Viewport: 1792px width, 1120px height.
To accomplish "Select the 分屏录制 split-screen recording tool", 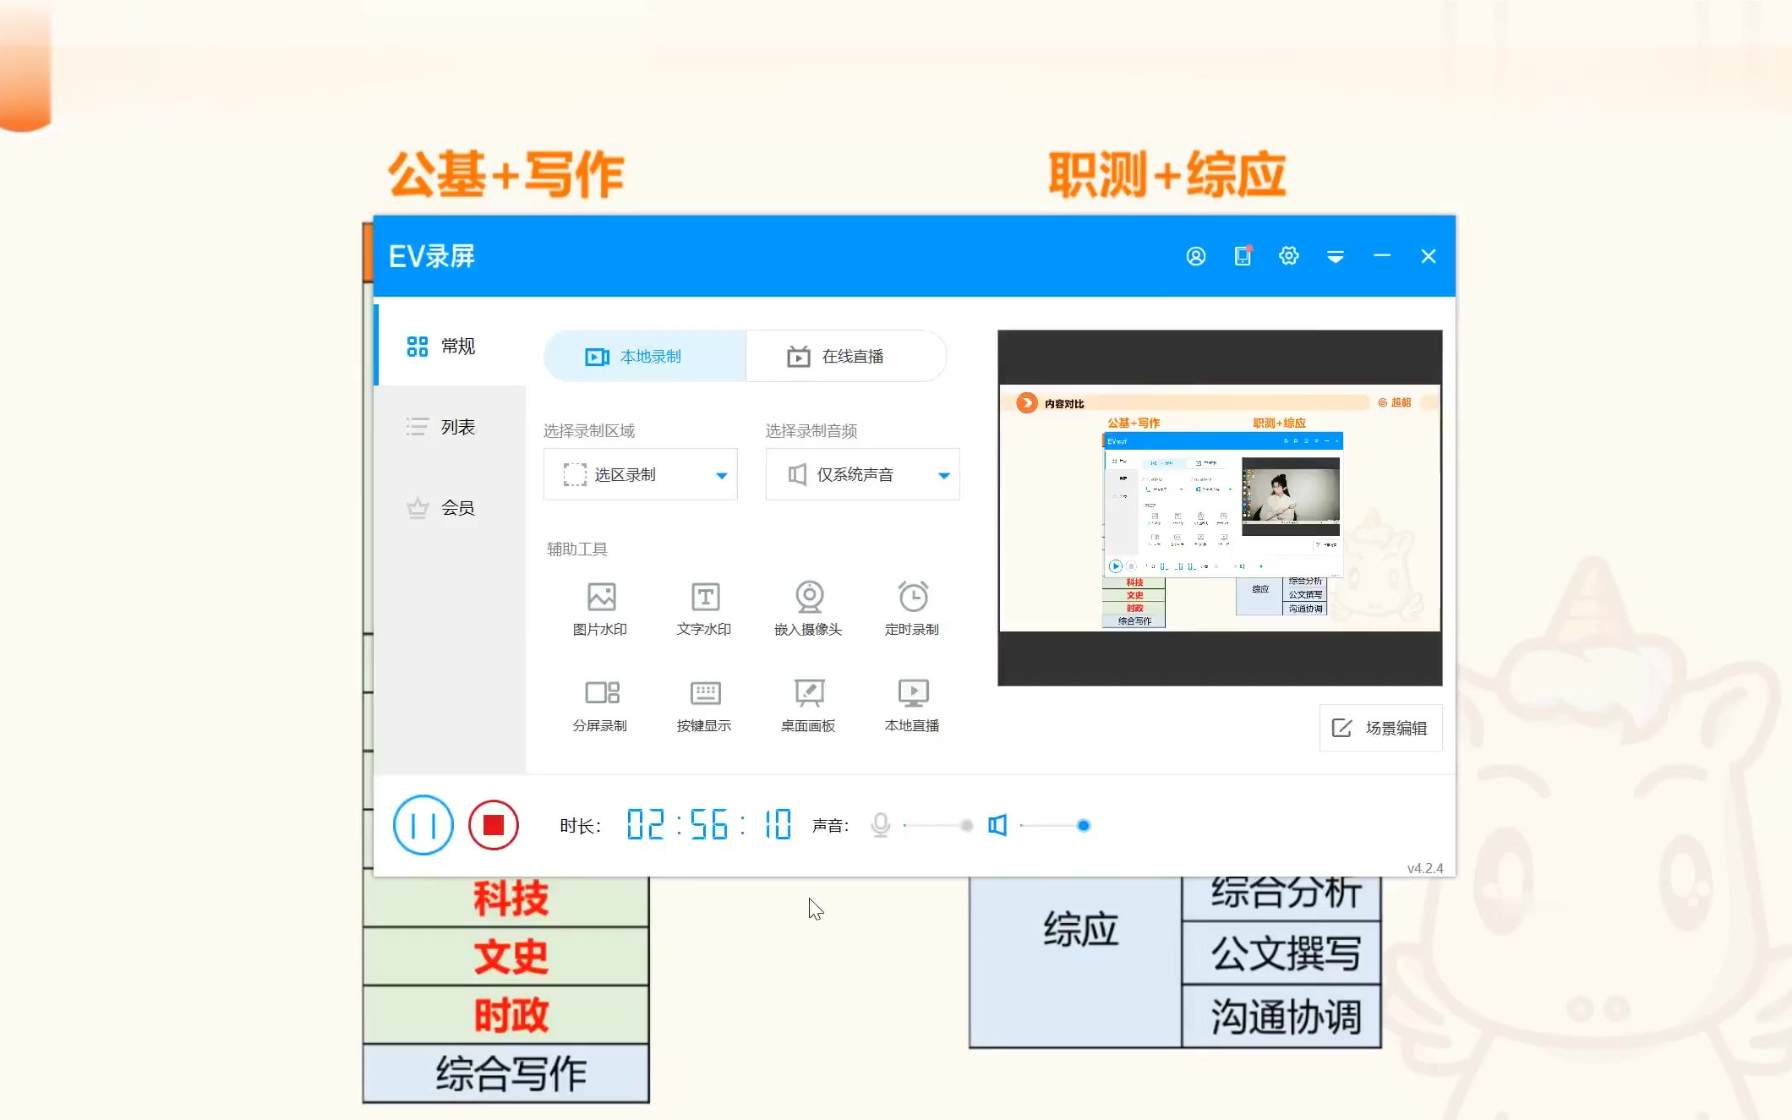I will click(600, 703).
